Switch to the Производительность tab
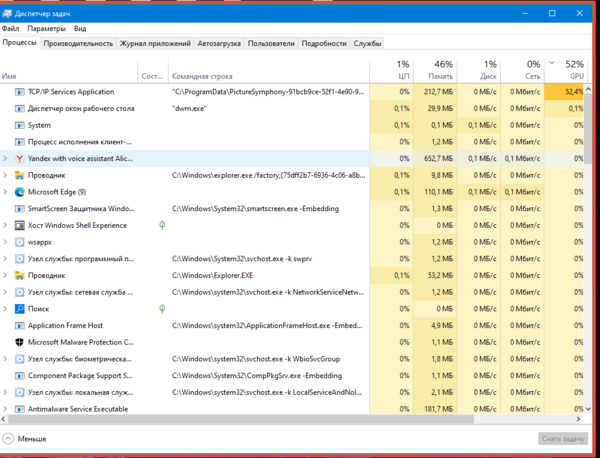 [78, 44]
